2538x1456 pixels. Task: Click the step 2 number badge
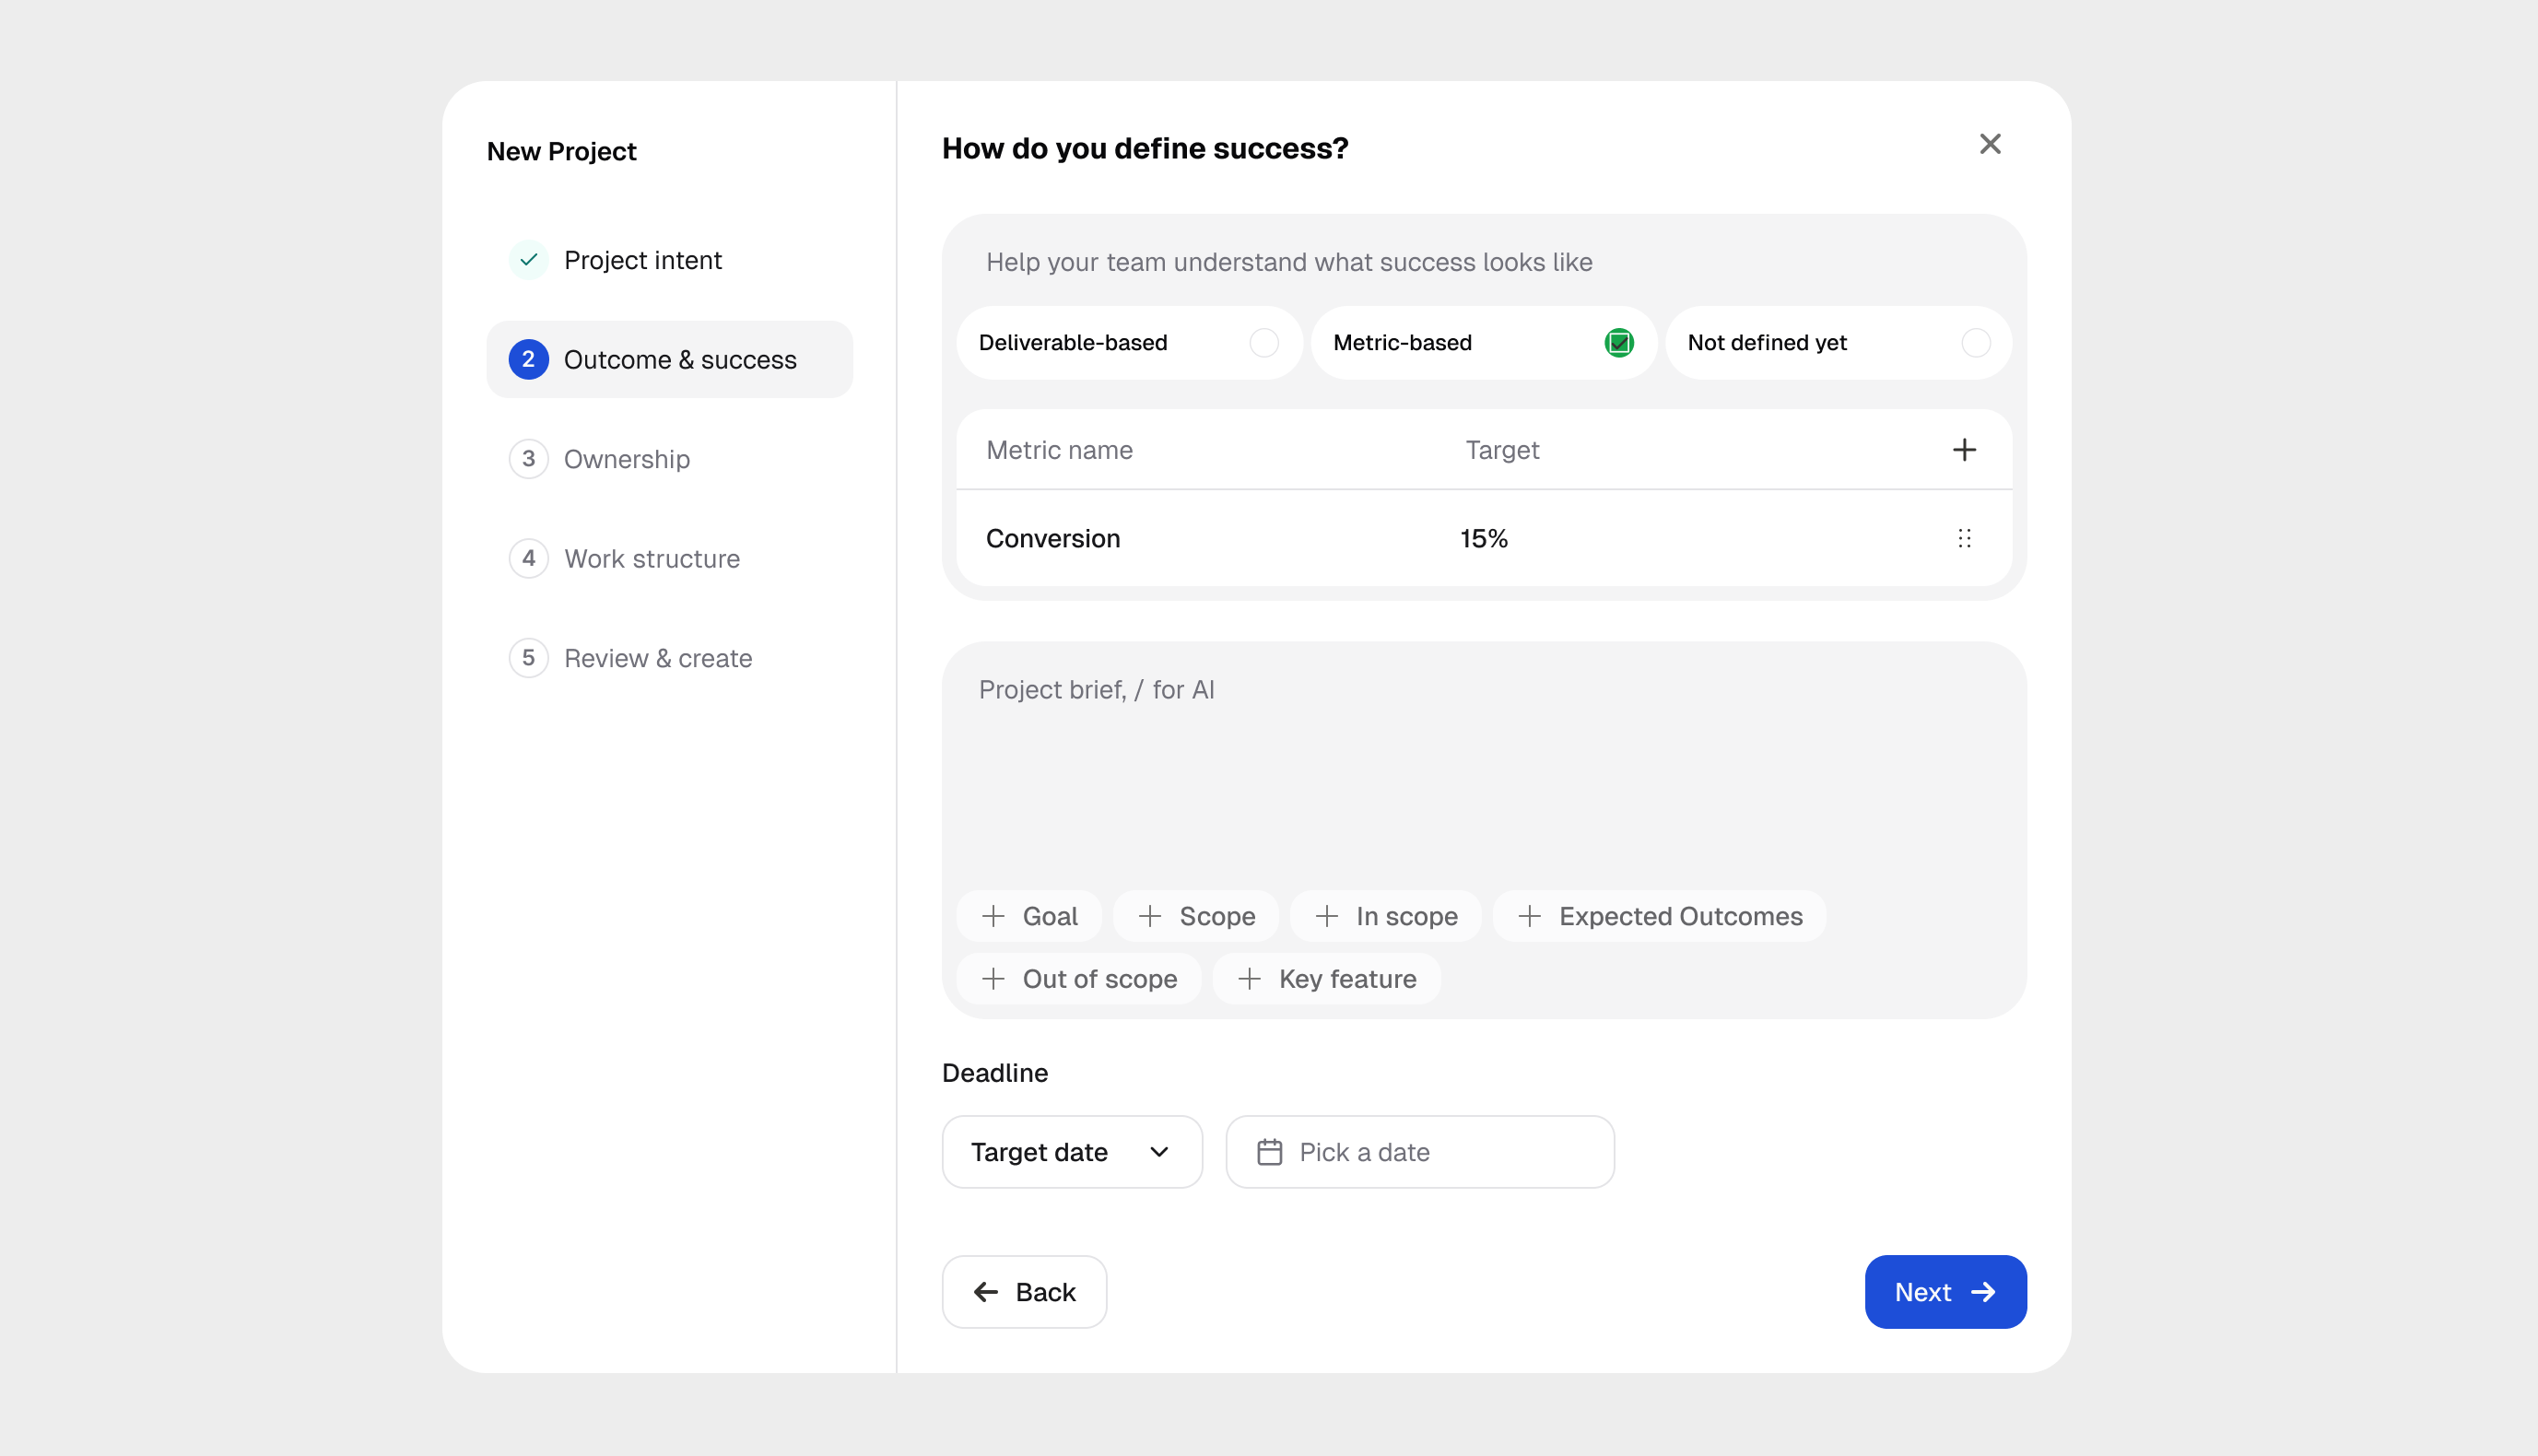pyautogui.click(x=529, y=360)
